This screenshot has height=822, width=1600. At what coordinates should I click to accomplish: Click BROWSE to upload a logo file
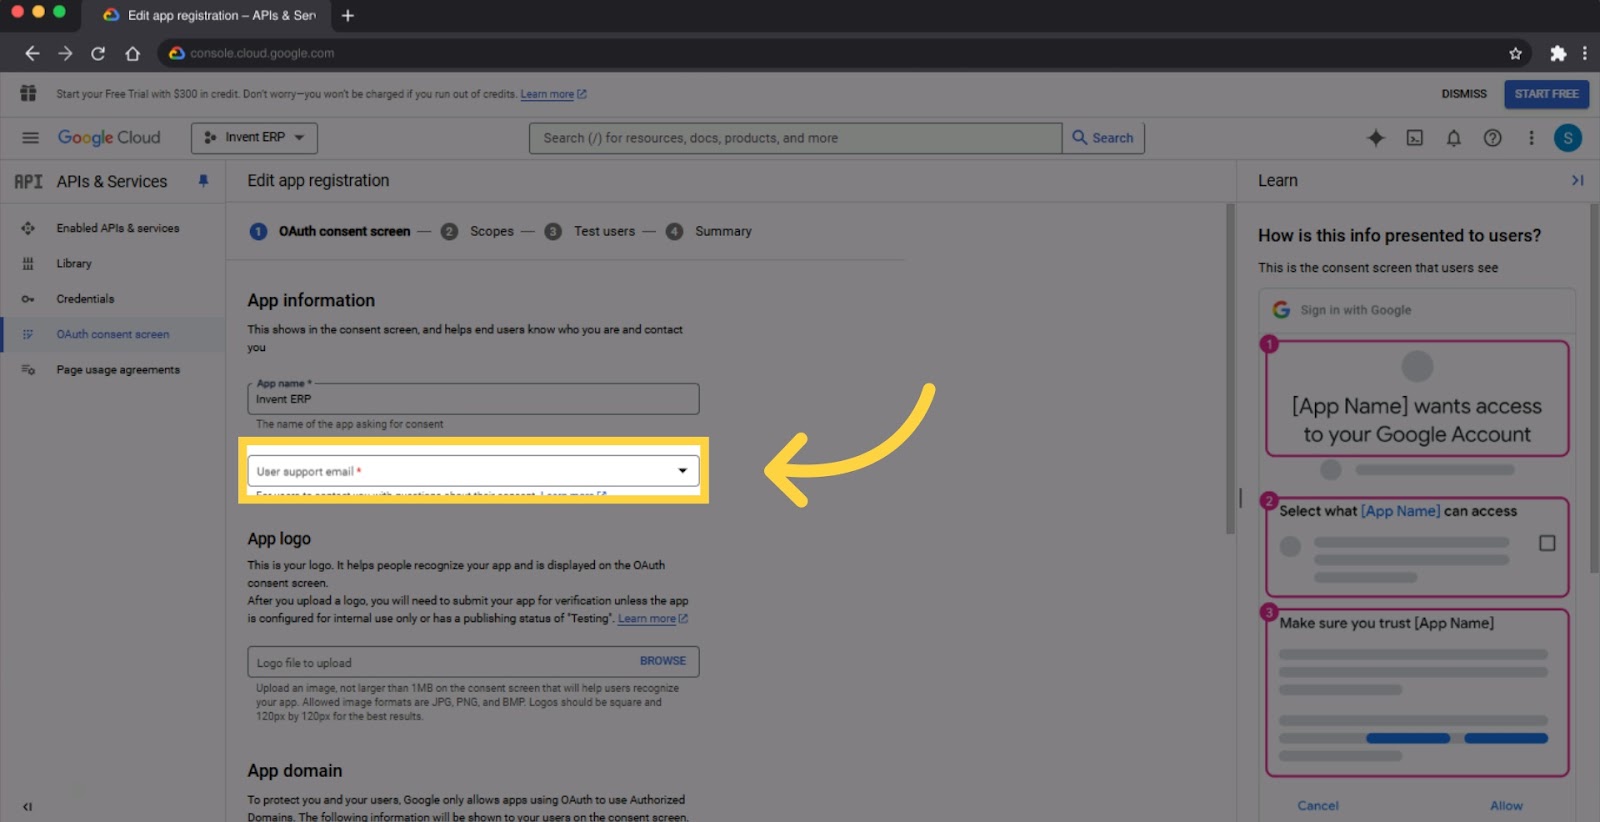pos(663,661)
